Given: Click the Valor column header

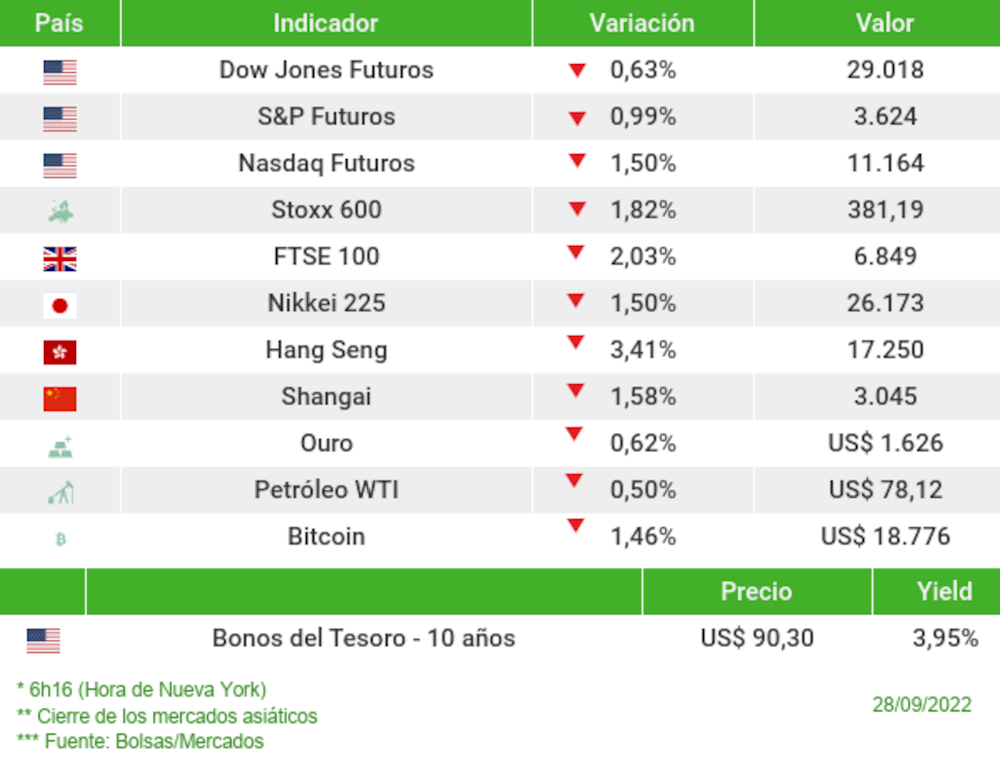Looking at the screenshot, I should [x=885, y=23].
